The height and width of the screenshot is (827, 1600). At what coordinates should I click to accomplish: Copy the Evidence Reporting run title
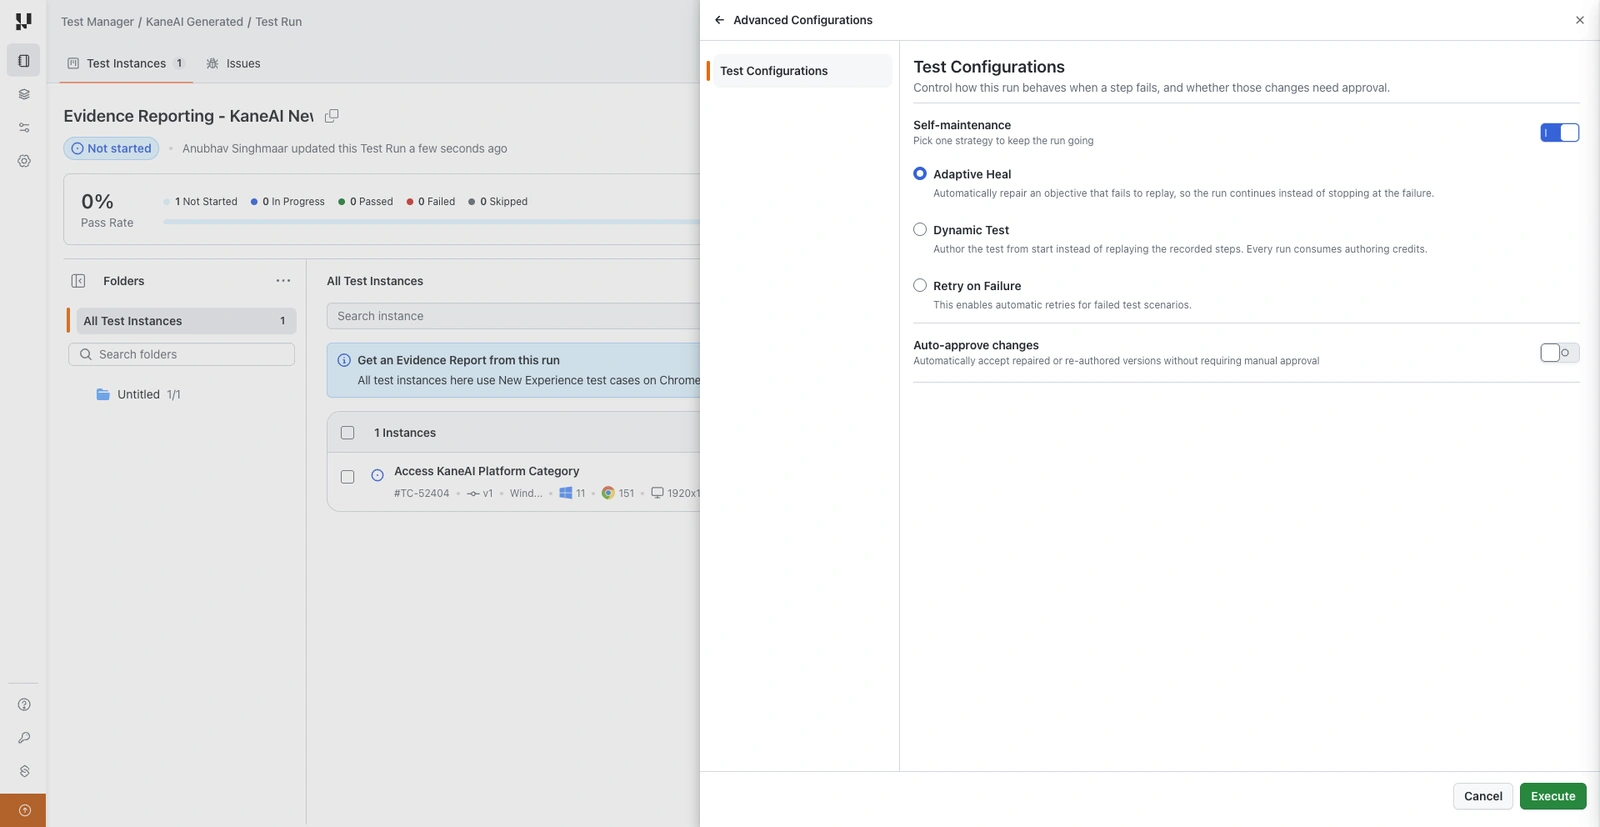click(332, 116)
